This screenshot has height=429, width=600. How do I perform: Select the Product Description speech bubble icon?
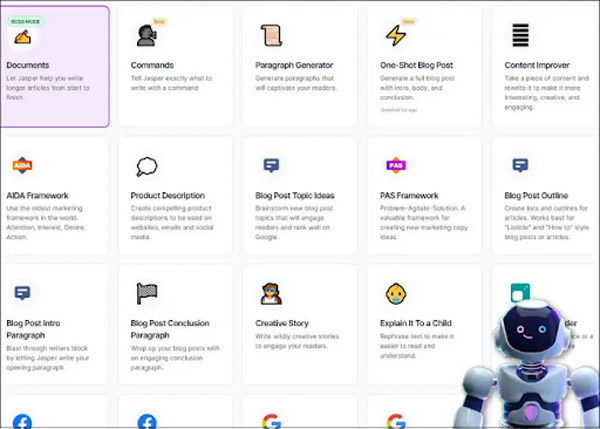[x=146, y=166]
